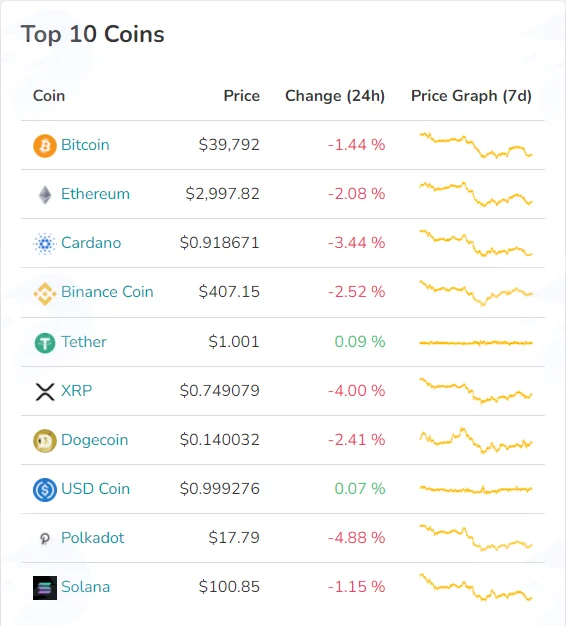Click the blue USD Coin logo

(45, 490)
